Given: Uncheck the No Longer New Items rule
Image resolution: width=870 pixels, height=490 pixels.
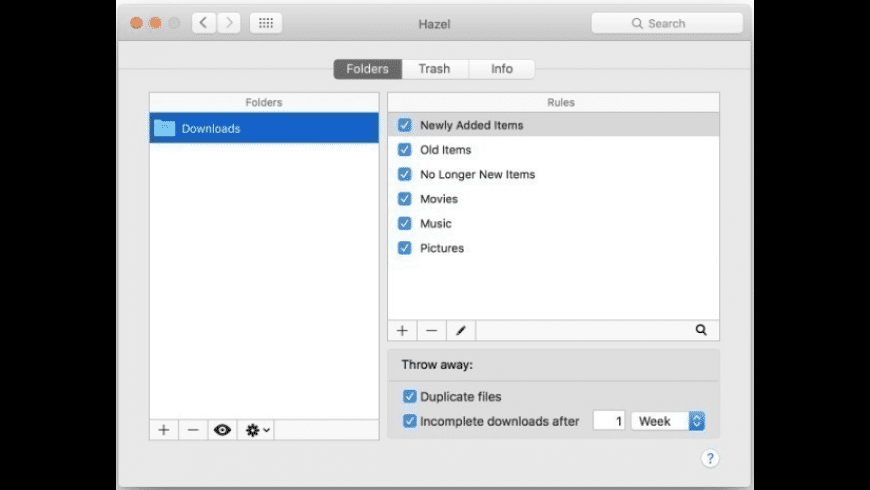Looking at the screenshot, I should pyautogui.click(x=404, y=174).
